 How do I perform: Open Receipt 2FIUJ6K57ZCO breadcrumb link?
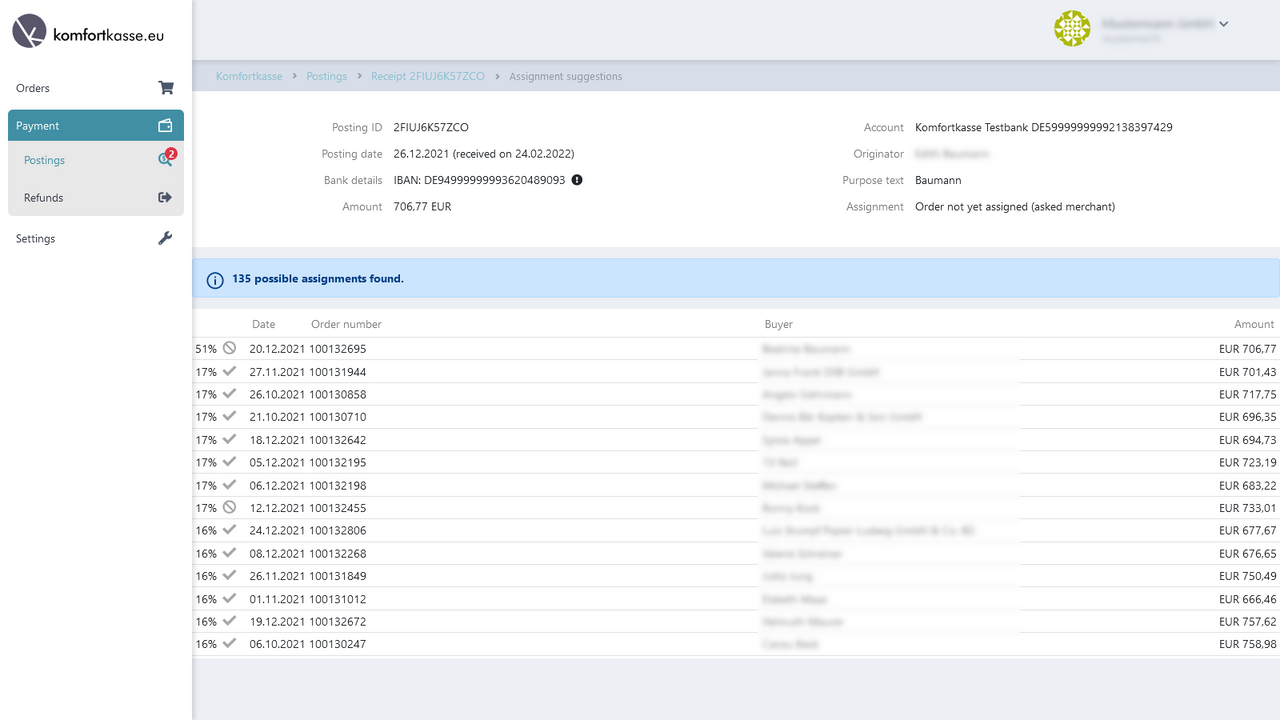pyautogui.click(x=428, y=76)
